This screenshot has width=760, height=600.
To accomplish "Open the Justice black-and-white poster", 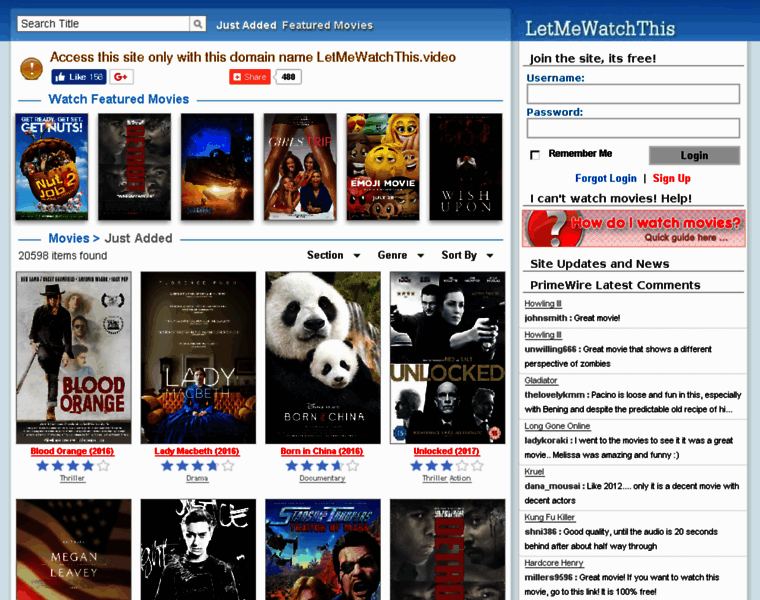I will [198, 550].
